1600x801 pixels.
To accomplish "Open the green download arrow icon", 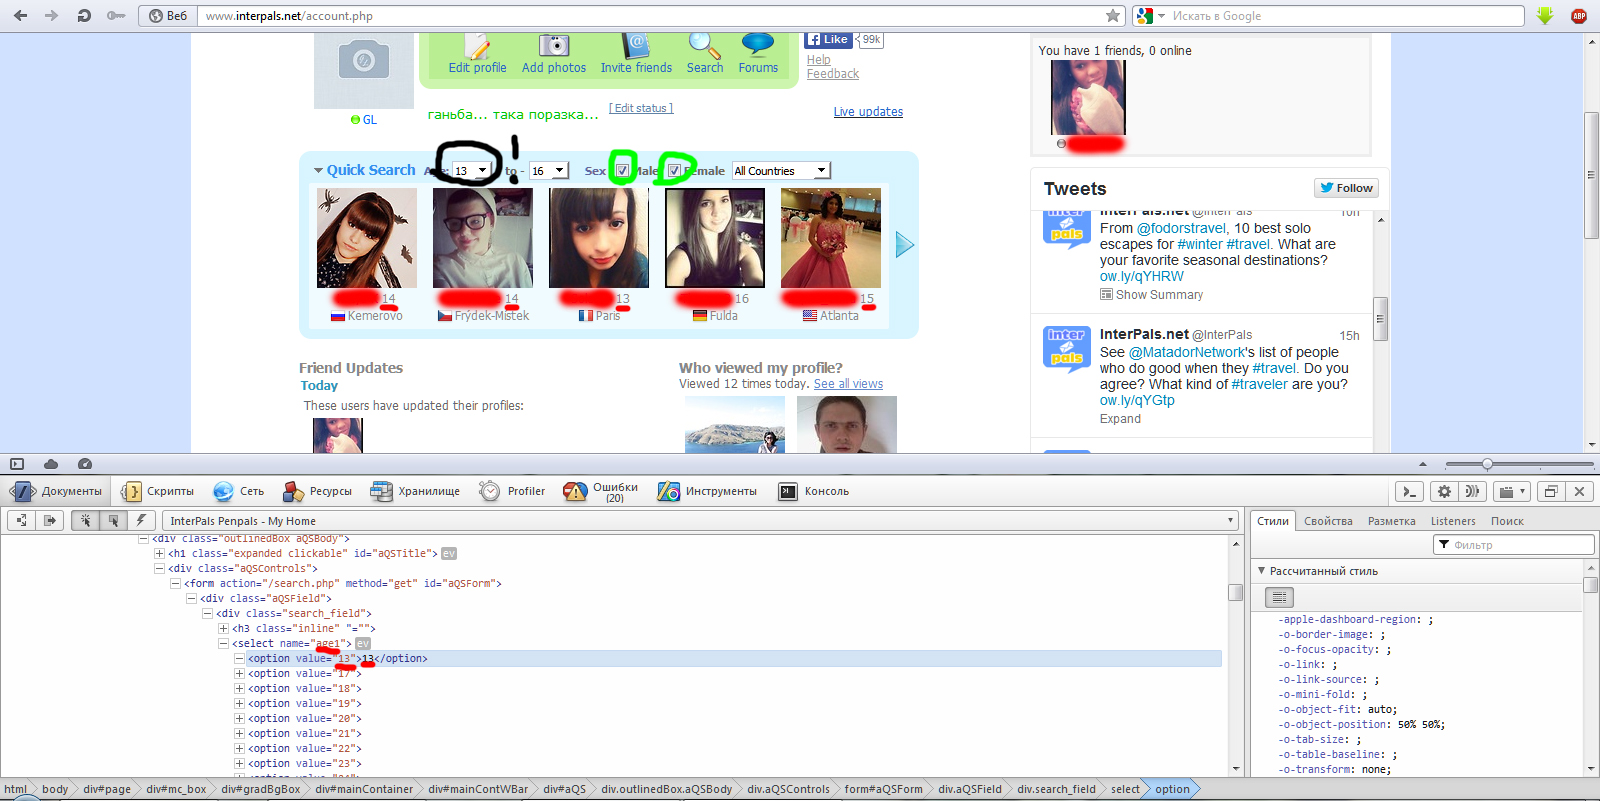I will 1545,16.
